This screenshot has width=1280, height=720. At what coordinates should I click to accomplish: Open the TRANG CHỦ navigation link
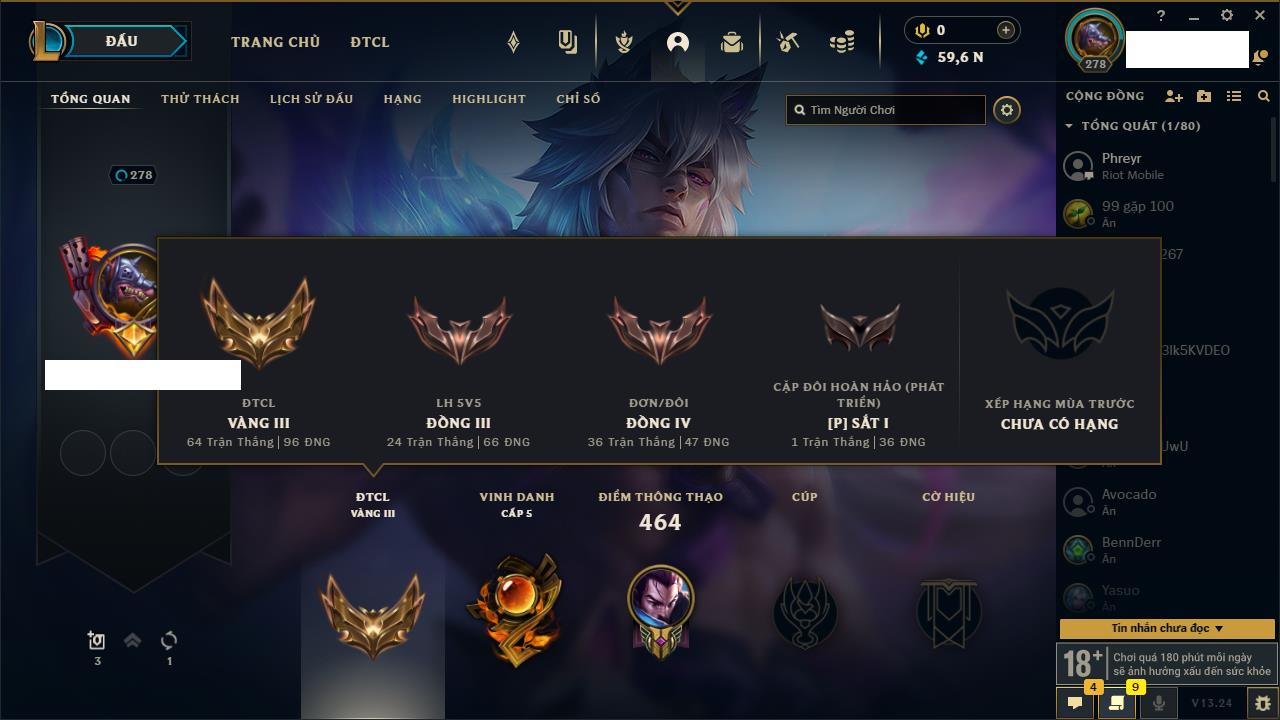(275, 42)
